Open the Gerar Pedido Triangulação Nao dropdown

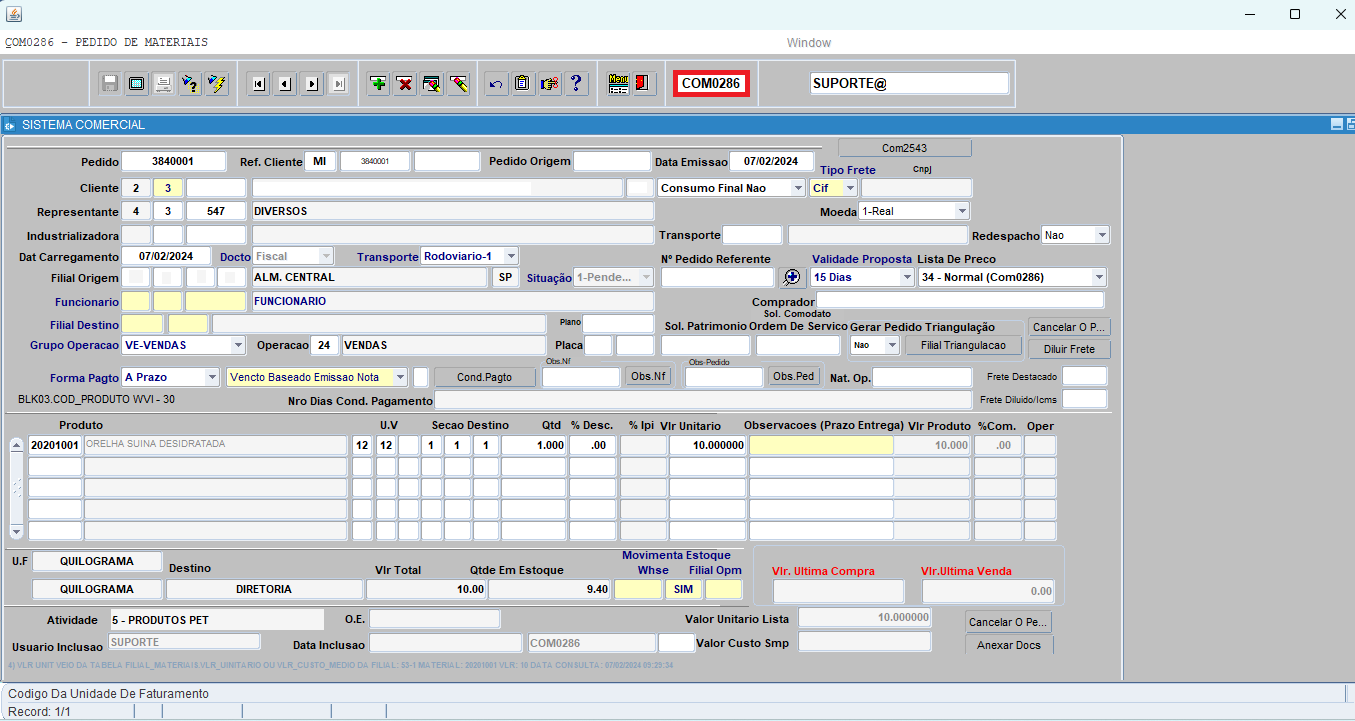click(892, 345)
